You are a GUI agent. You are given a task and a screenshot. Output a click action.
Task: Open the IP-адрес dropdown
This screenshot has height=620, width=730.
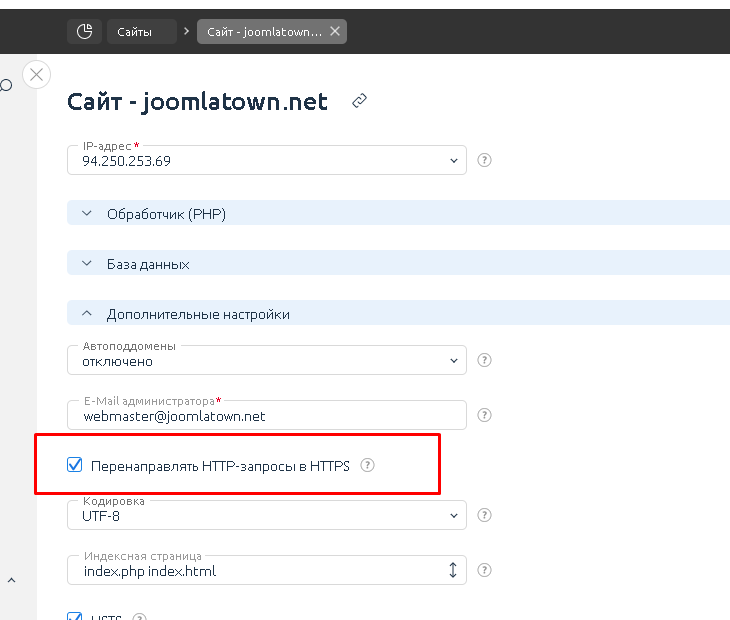coord(267,160)
